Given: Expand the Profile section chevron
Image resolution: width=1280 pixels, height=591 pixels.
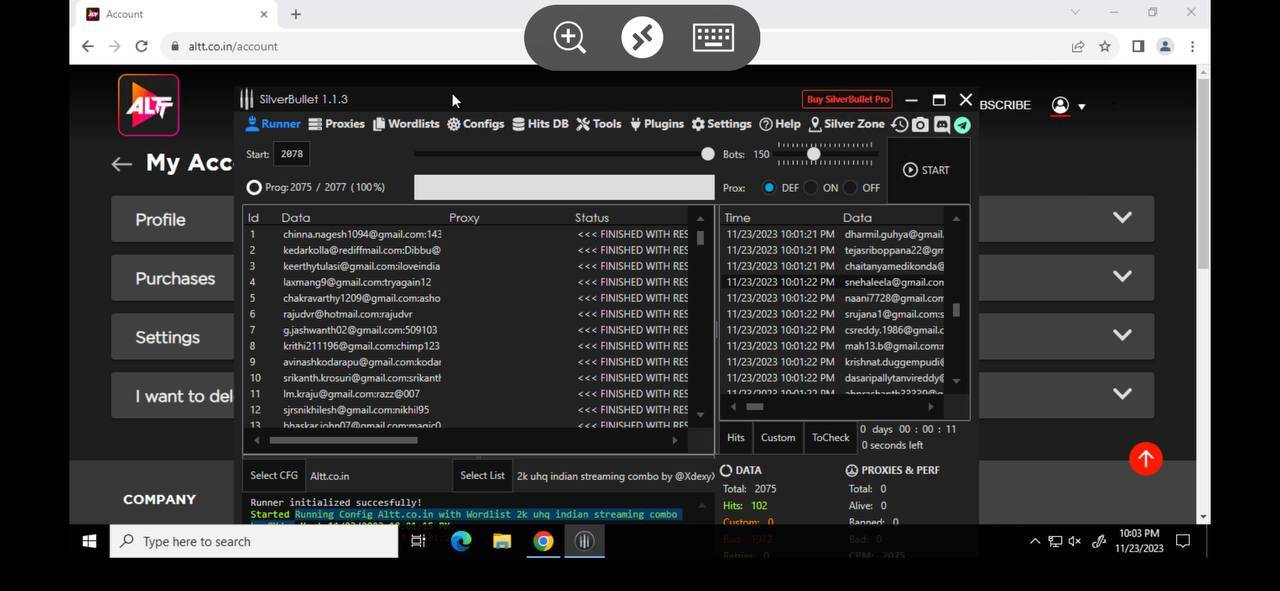Looking at the screenshot, I should point(1122,218).
